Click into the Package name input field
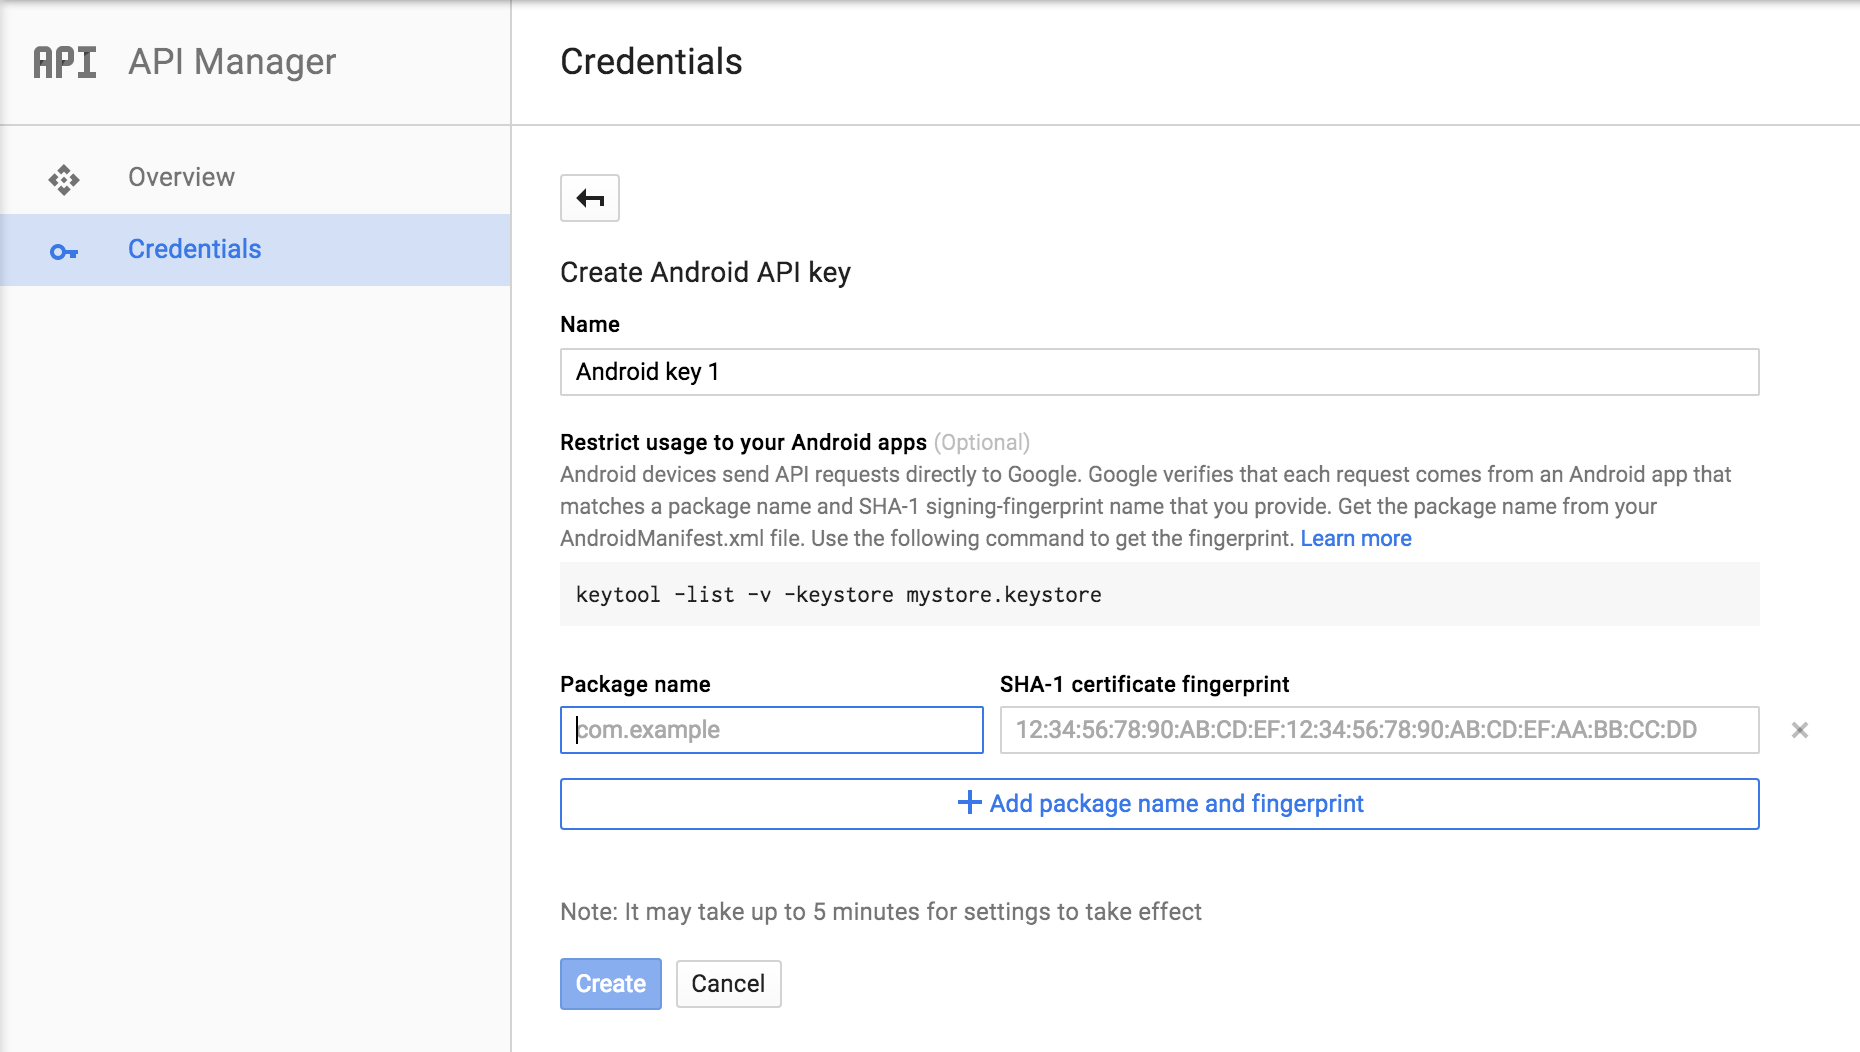 (x=771, y=730)
